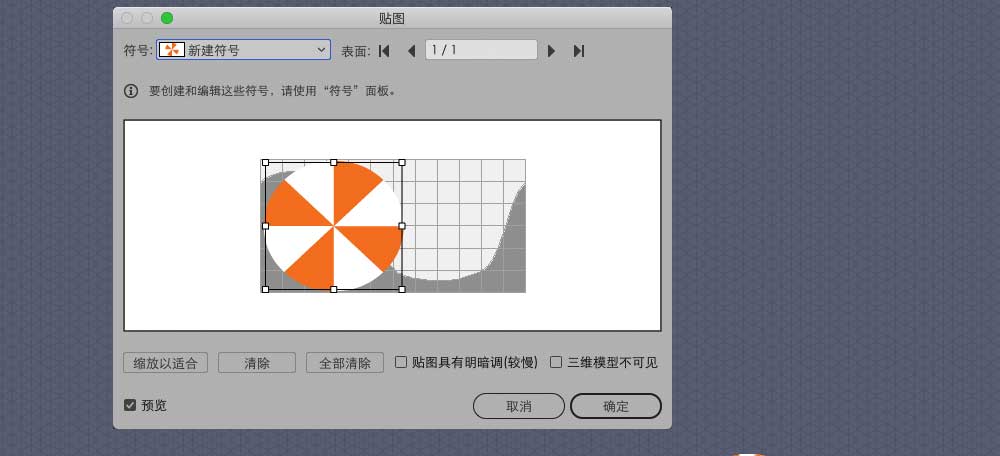Click the green zoom window button
This screenshot has height=456, width=1000.
(166, 18)
